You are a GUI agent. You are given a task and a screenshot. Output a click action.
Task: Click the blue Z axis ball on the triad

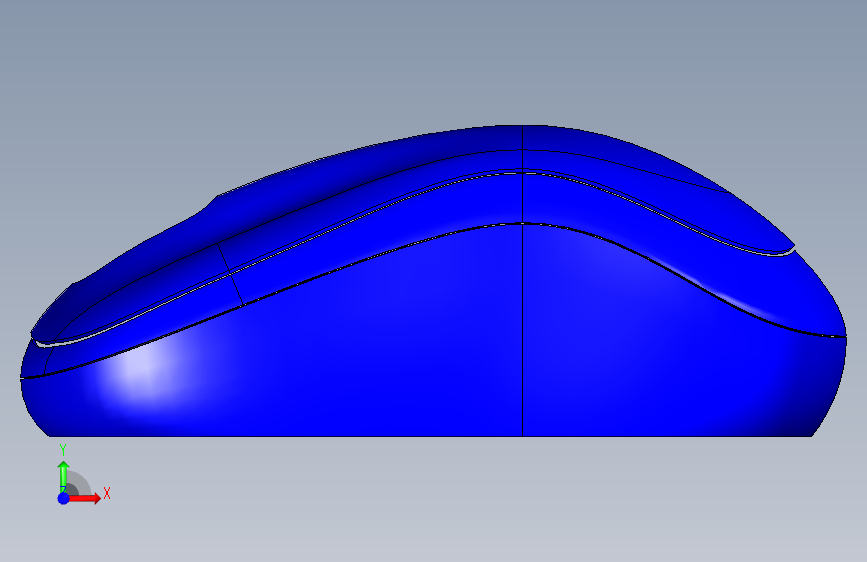click(64, 498)
